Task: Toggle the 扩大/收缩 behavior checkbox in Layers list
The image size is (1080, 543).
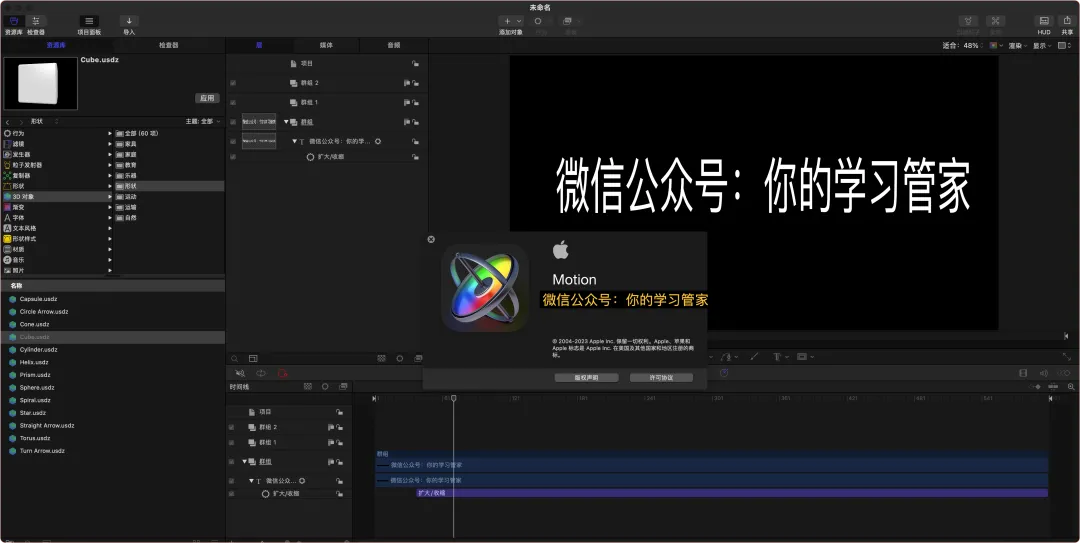Action: [233, 157]
